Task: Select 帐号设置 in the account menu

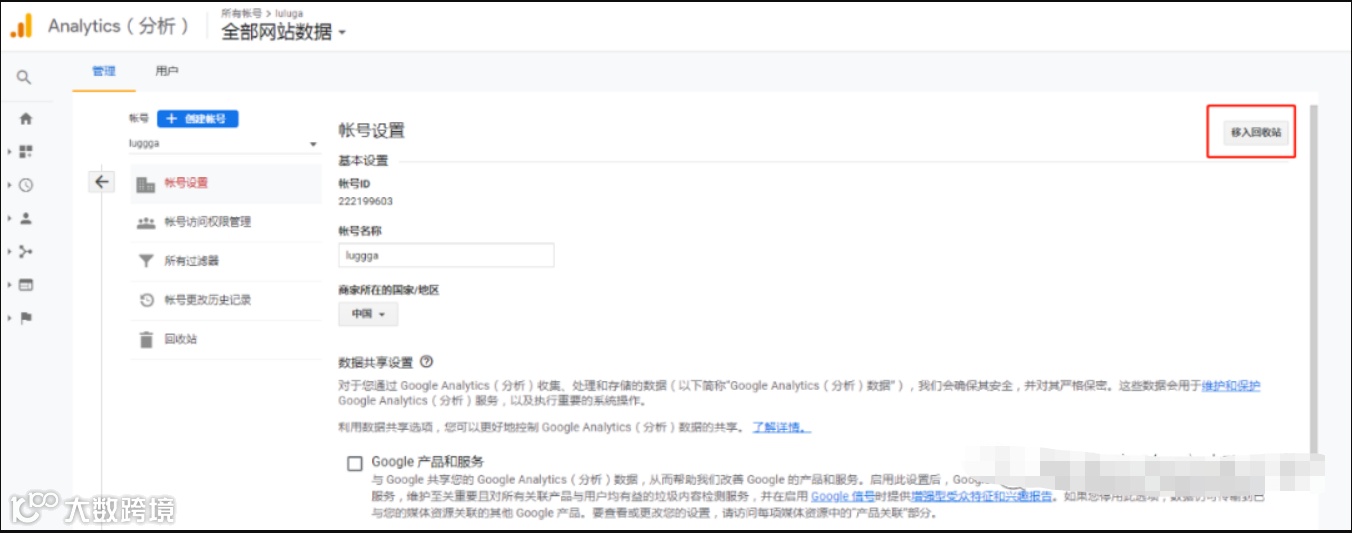Action: 225,183
